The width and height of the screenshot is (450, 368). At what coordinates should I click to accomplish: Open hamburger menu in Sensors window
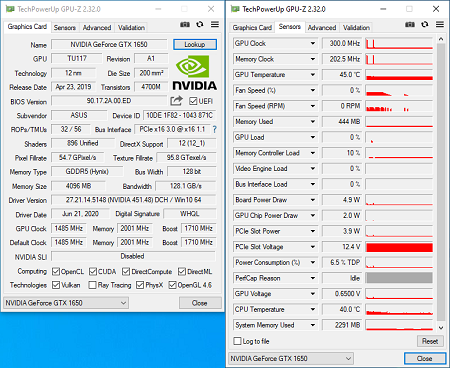440,24
